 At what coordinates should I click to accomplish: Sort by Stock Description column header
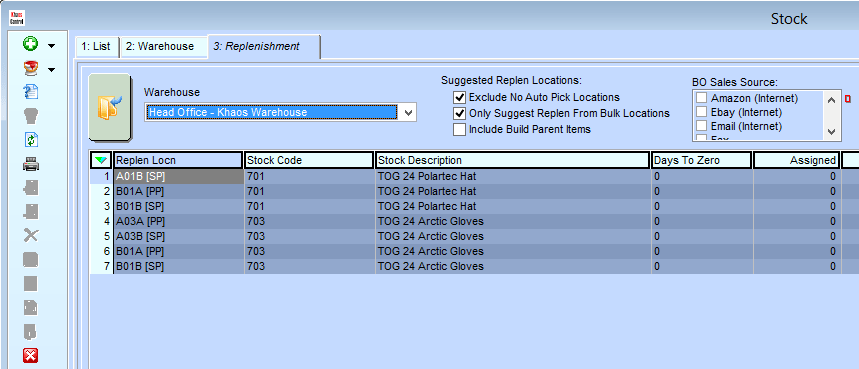click(x=512, y=160)
